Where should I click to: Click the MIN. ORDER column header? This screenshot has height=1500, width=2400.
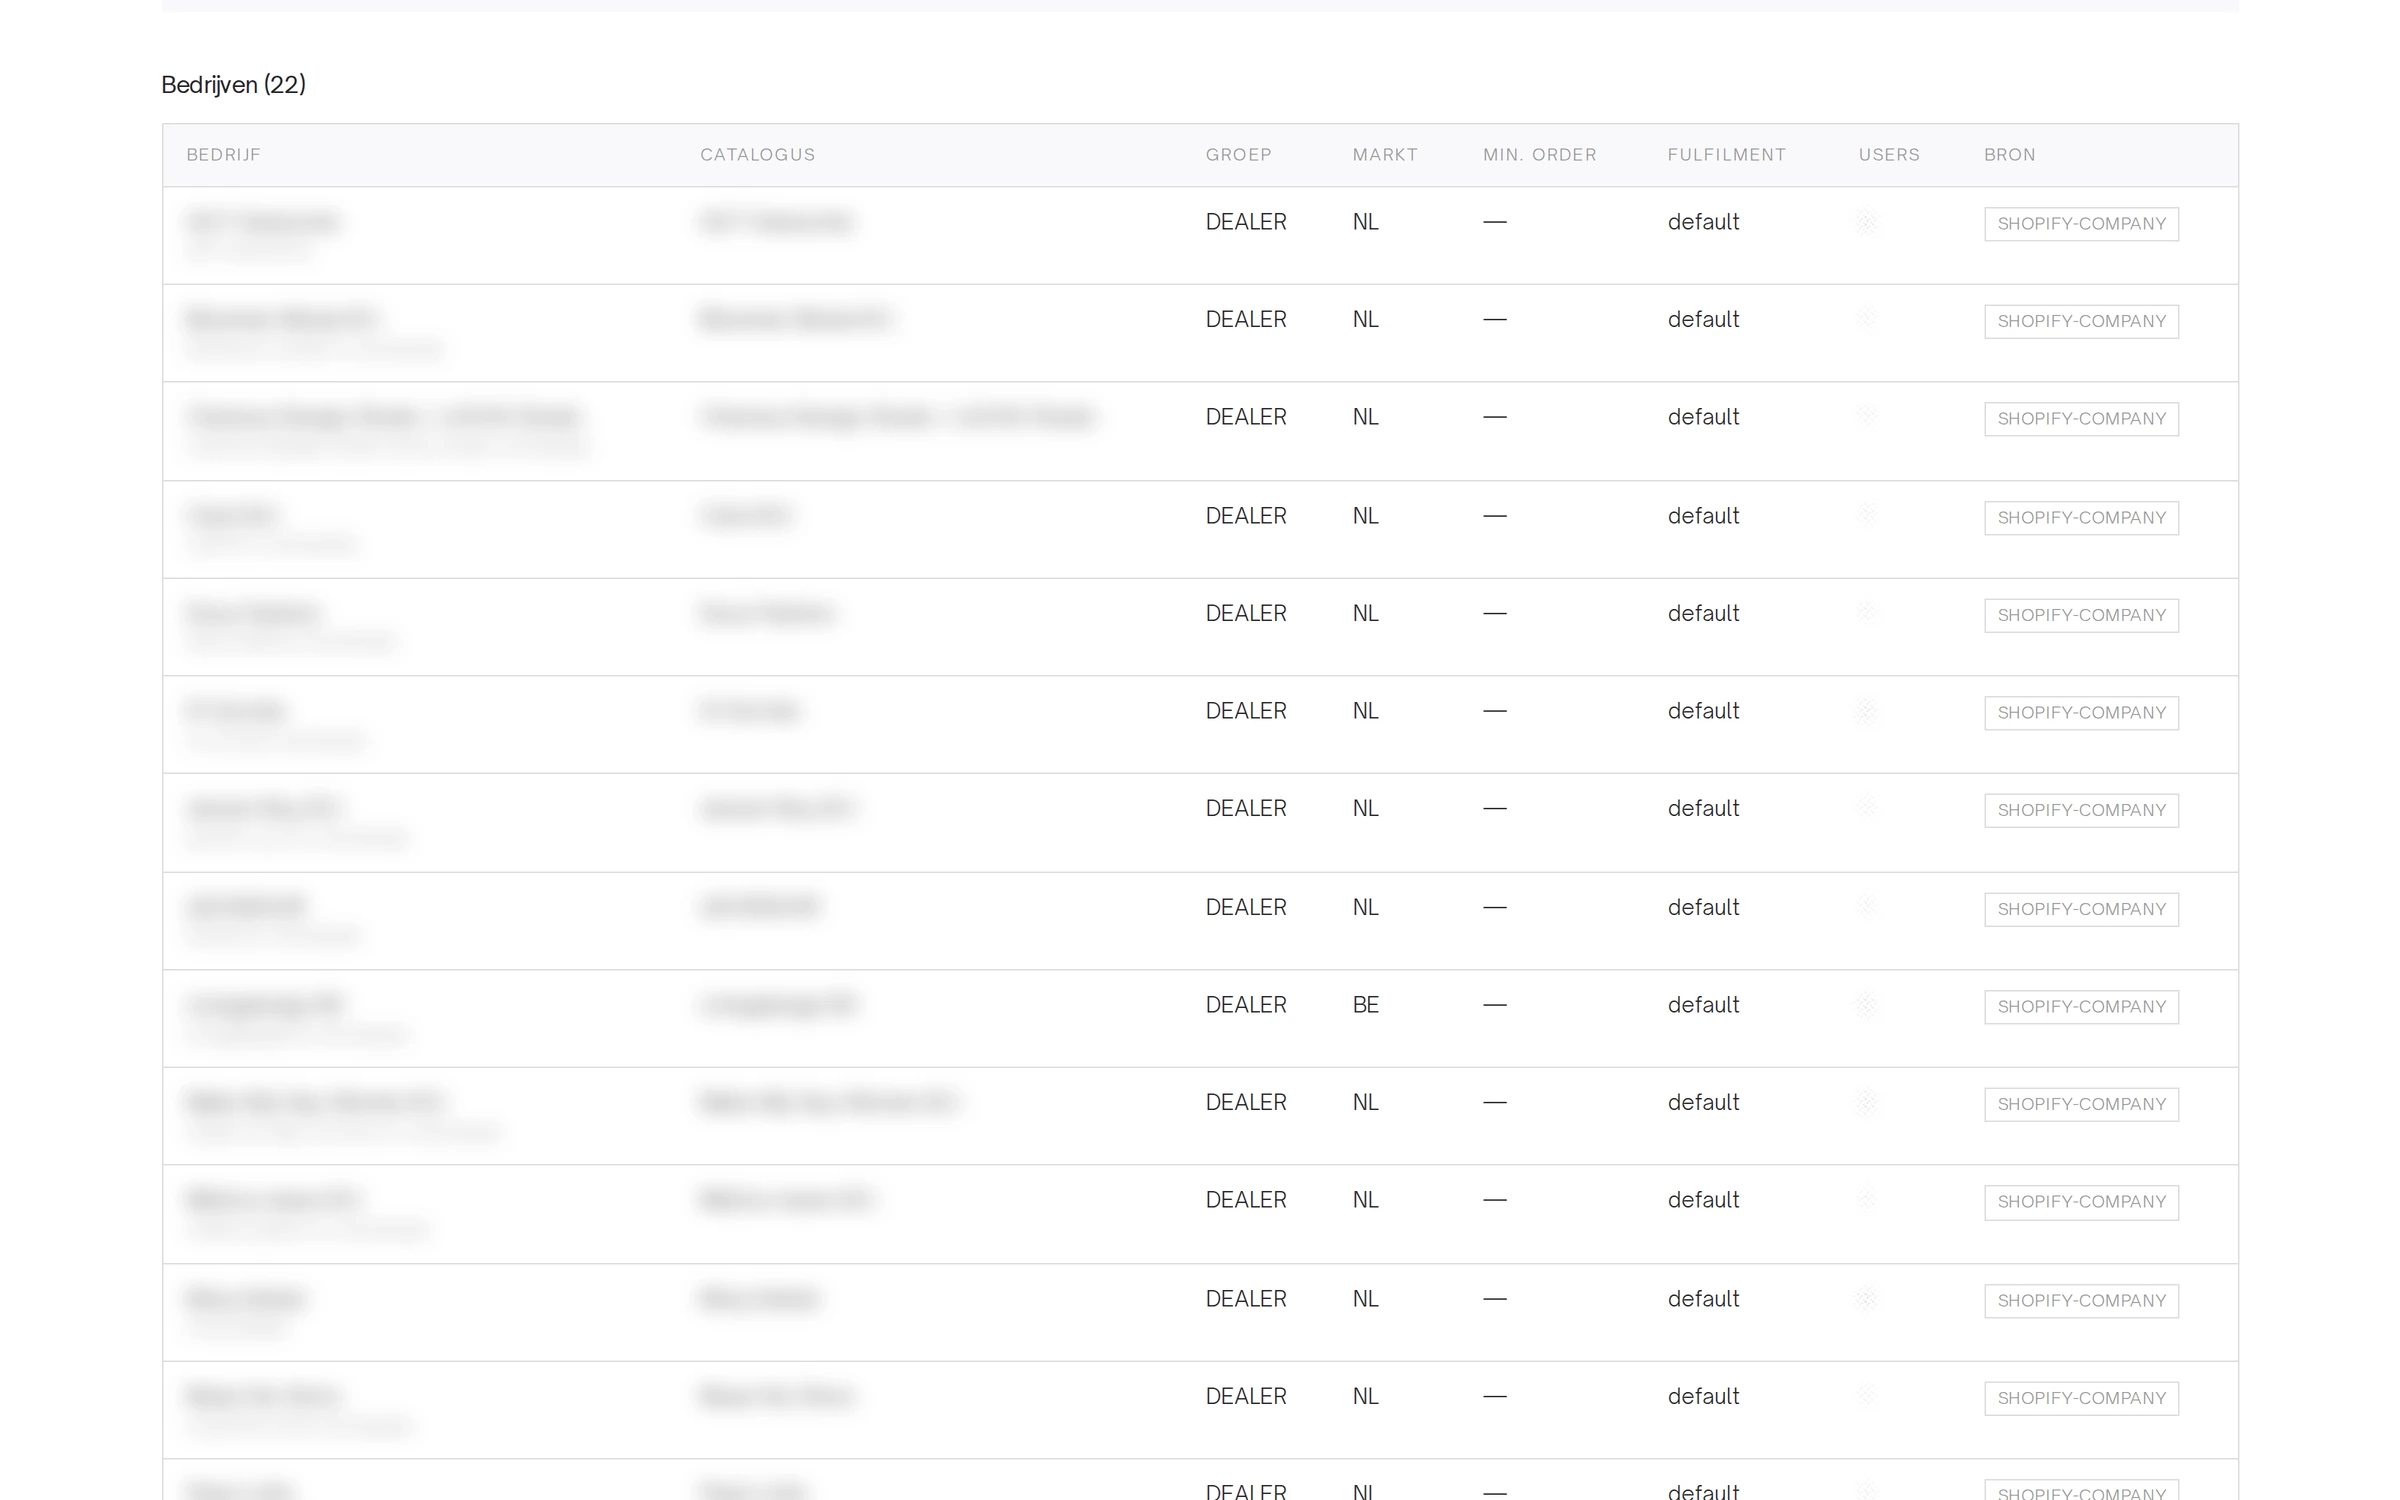1539,155
